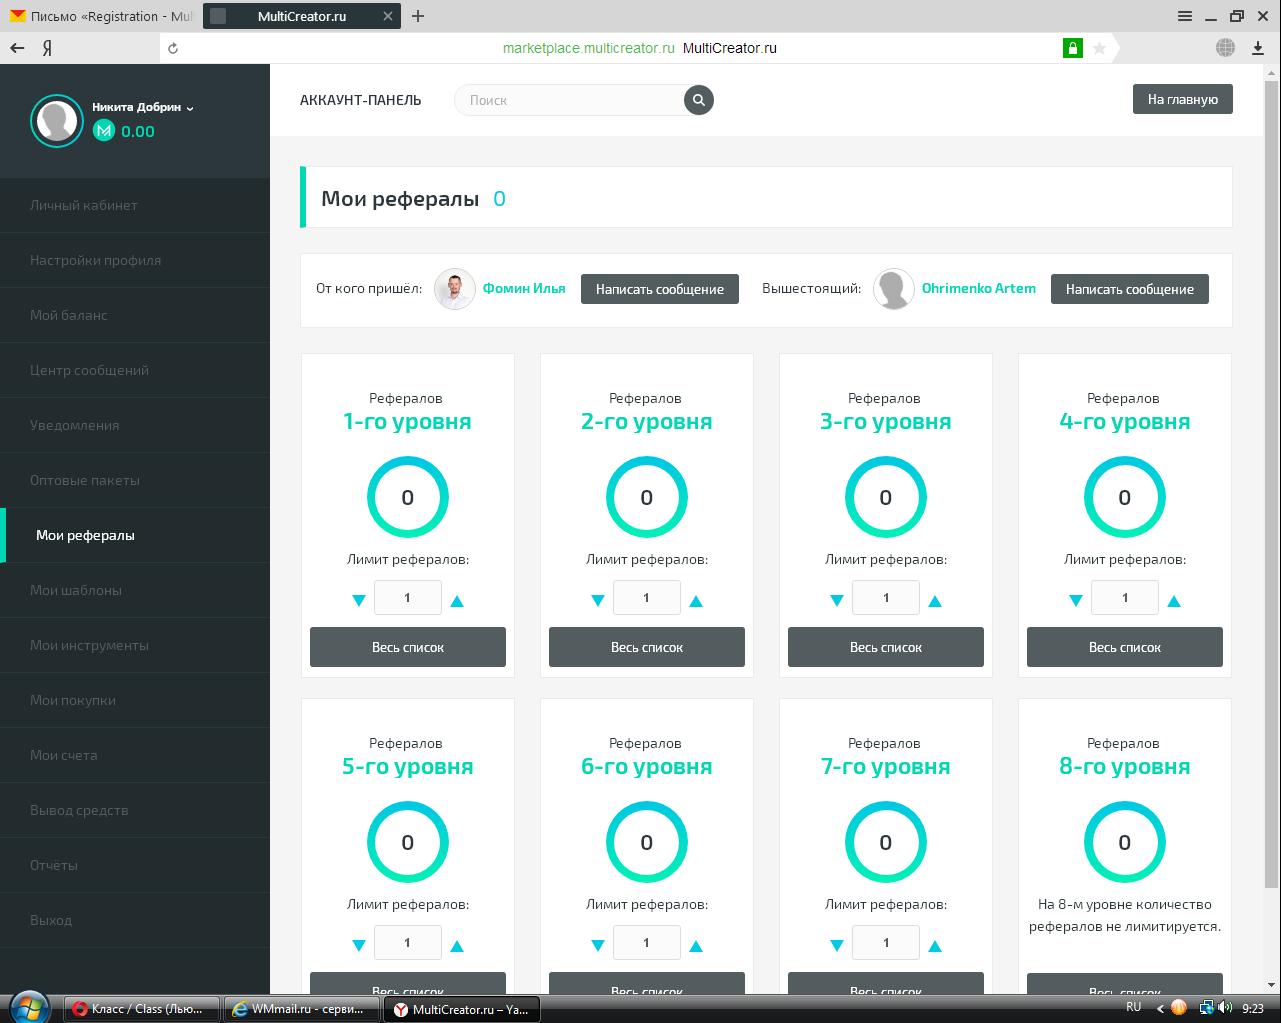Click the search magnifier icon
1281x1023 pixels.
699,100
